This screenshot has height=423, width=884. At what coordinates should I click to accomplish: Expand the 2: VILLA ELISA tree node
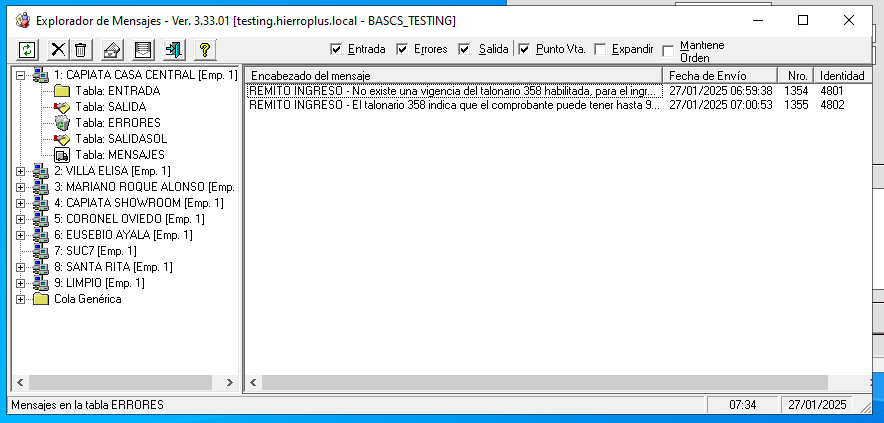[20, 171]
